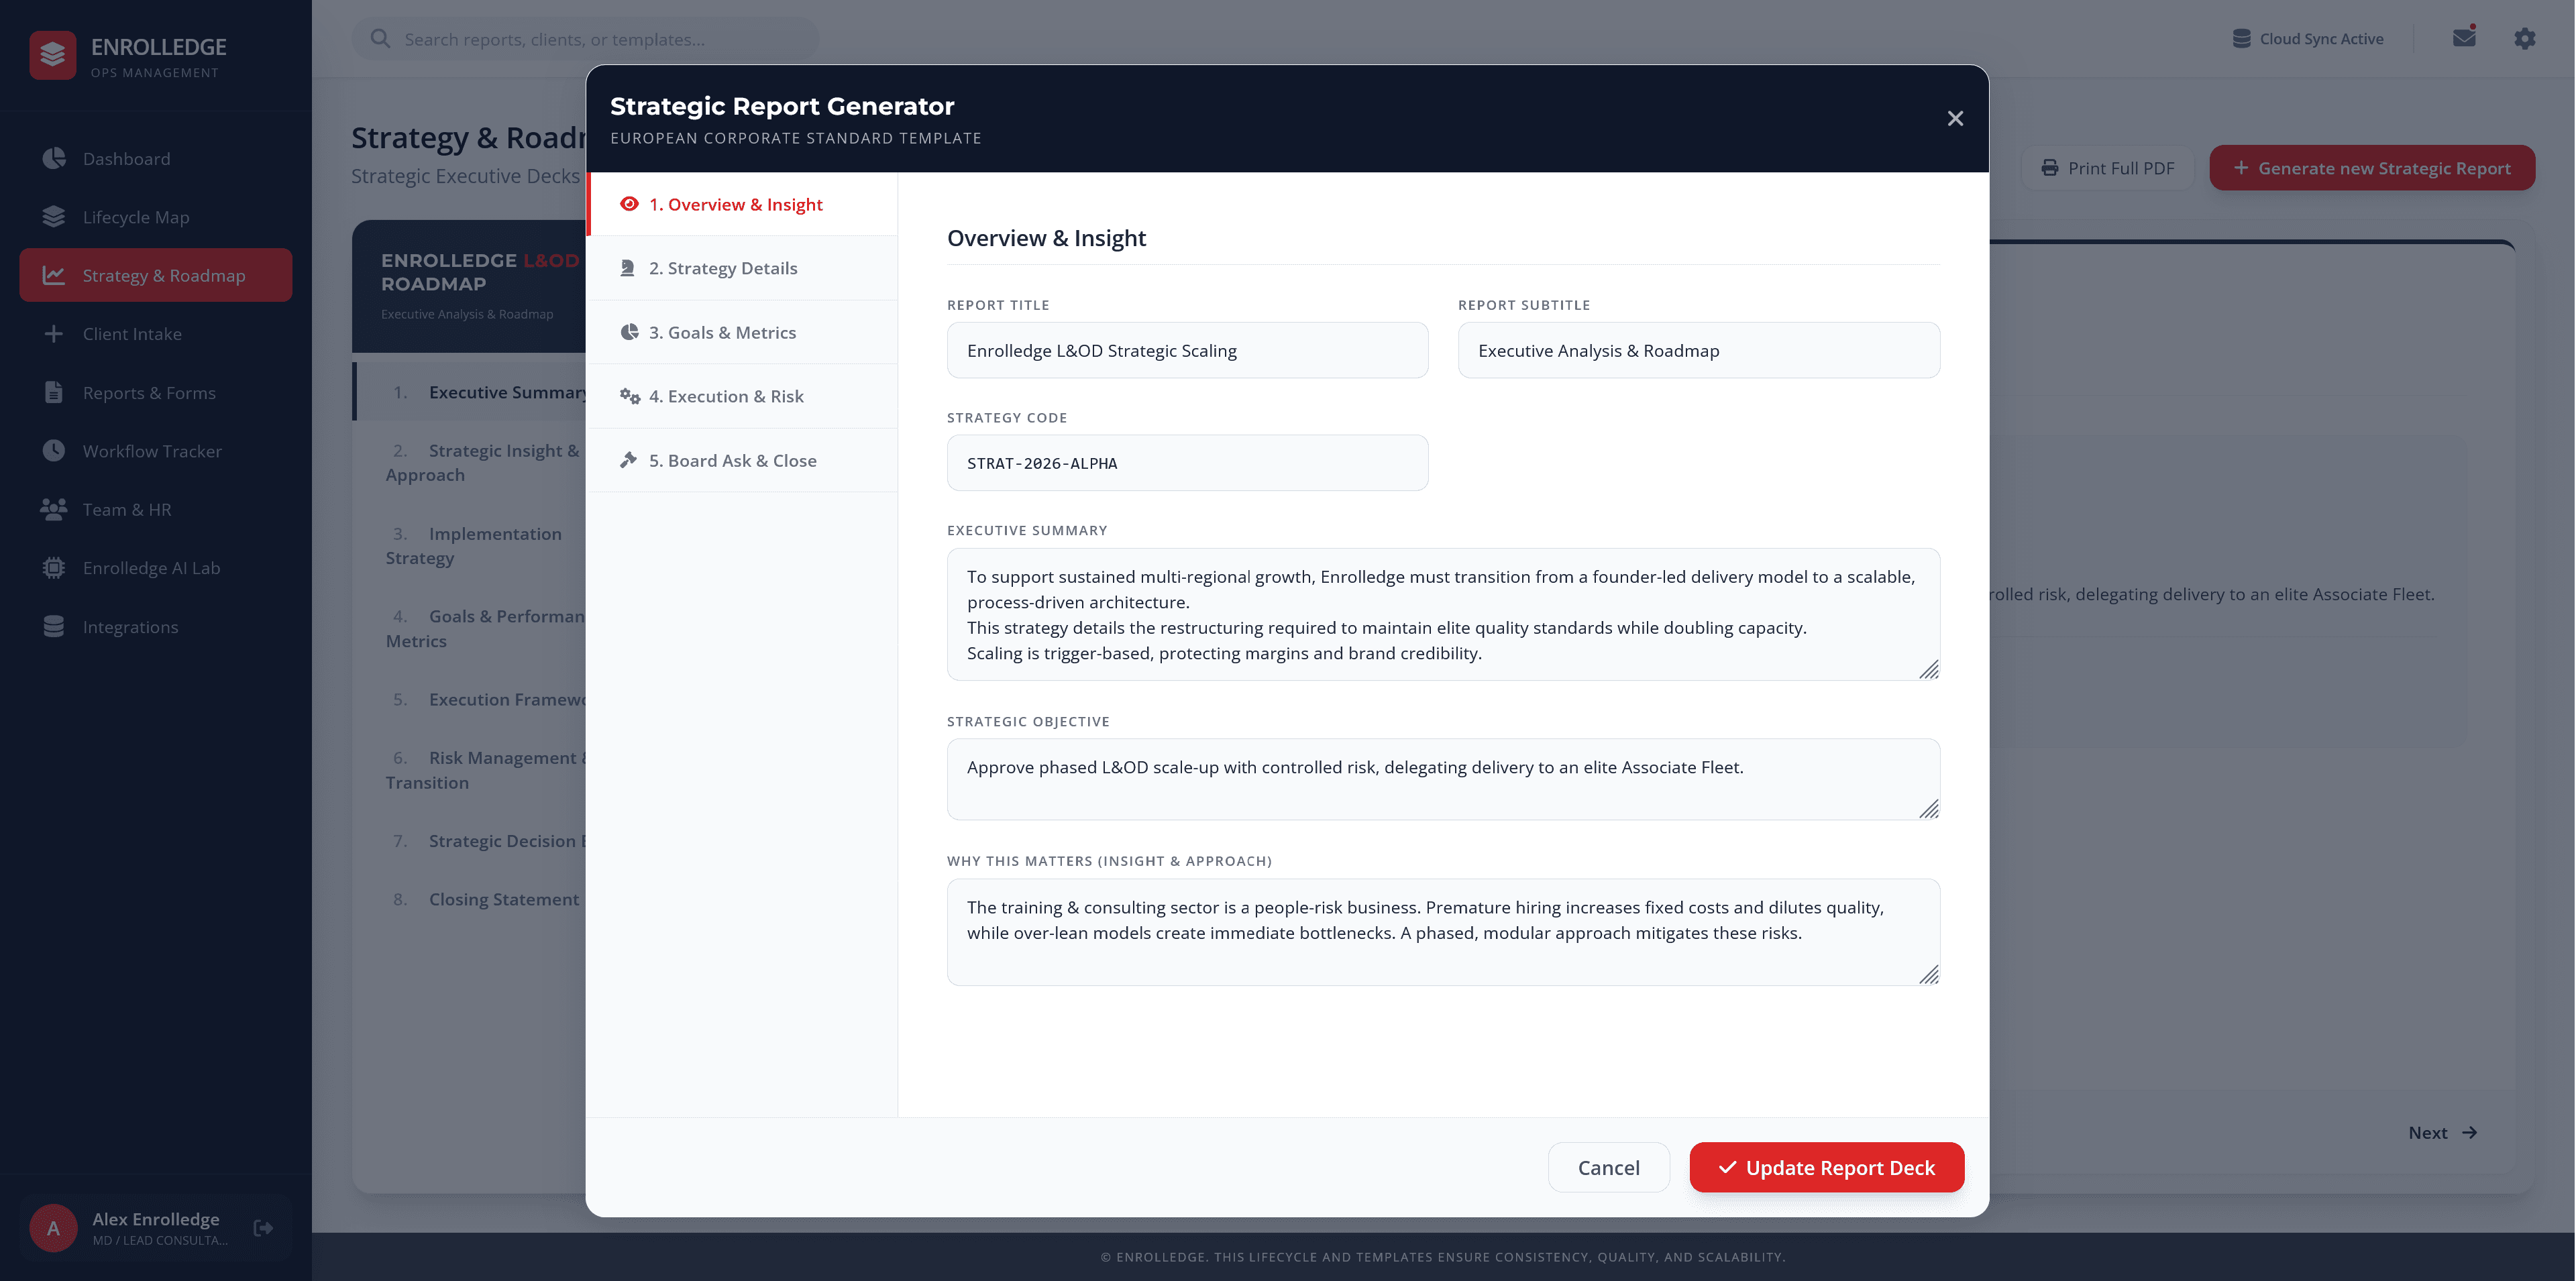Click the mail envelope notification icon
This screenshot has height=1281, width=2576.
2463,38
